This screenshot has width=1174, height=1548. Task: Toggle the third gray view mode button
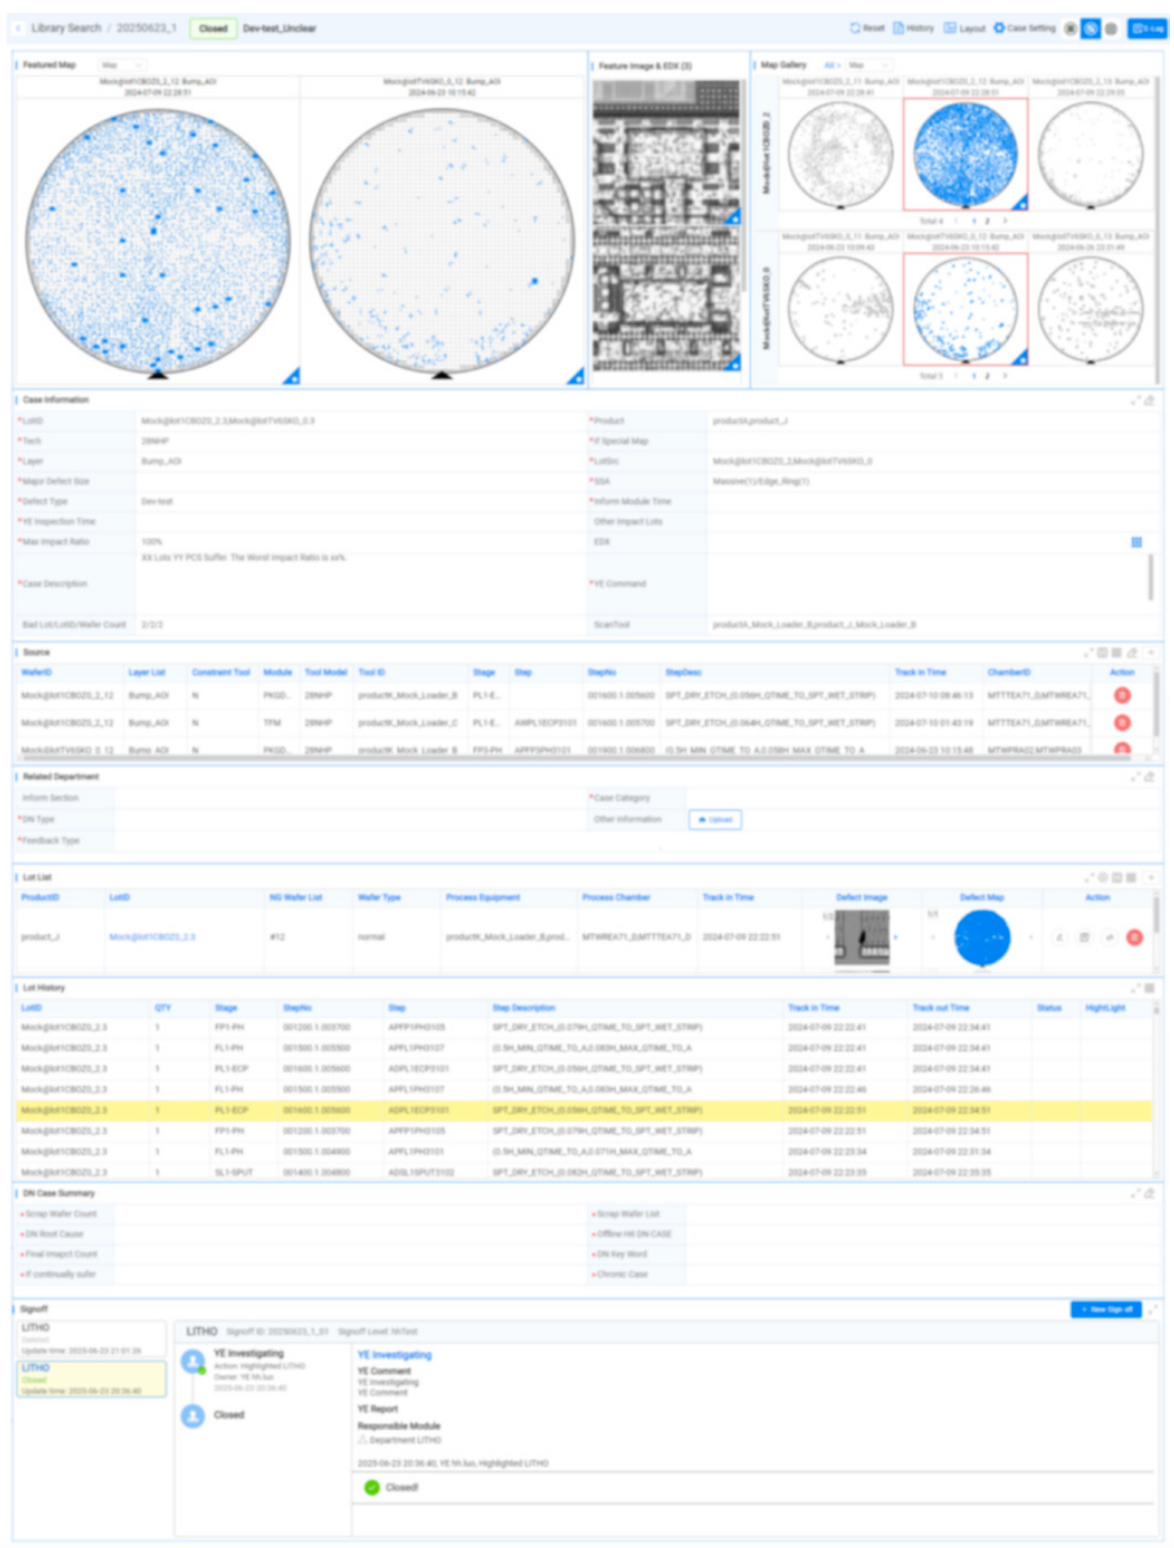1110,28
